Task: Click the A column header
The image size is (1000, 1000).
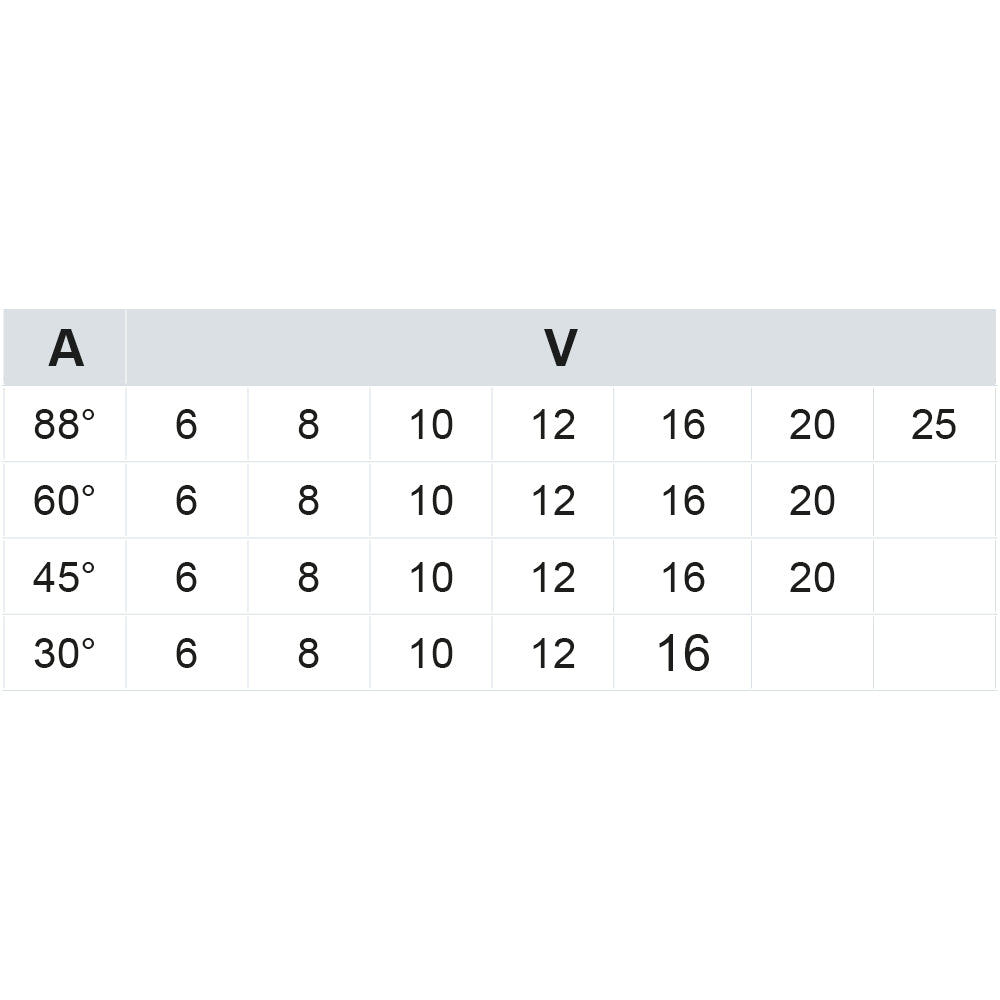Action: tap(65, 348)
